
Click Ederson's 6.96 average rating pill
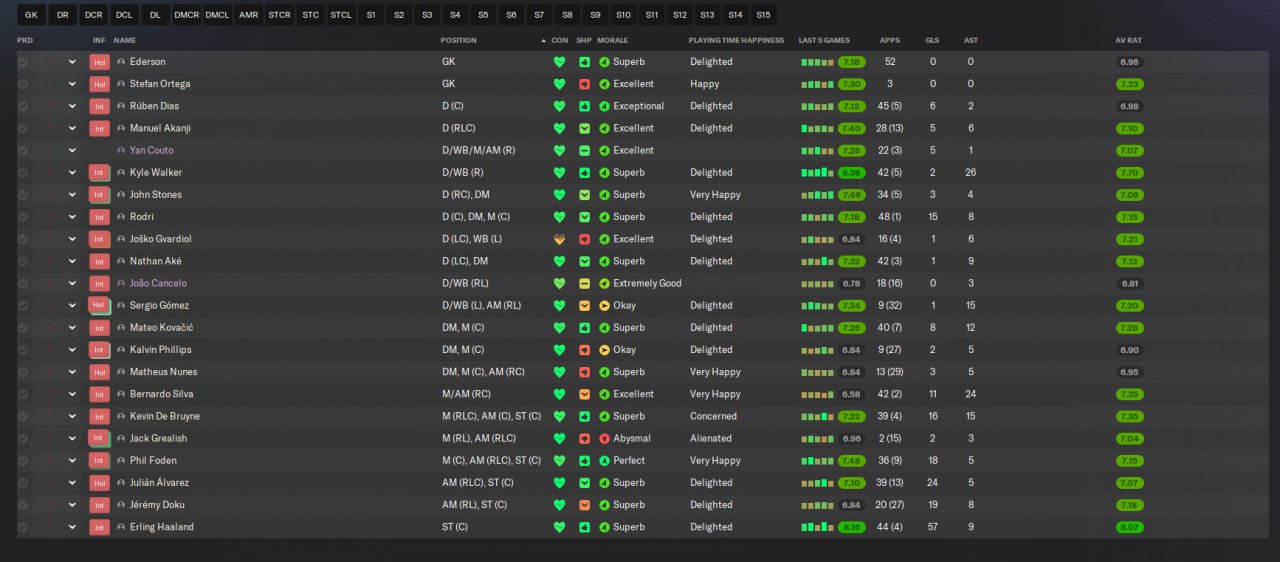(1130, 62)
